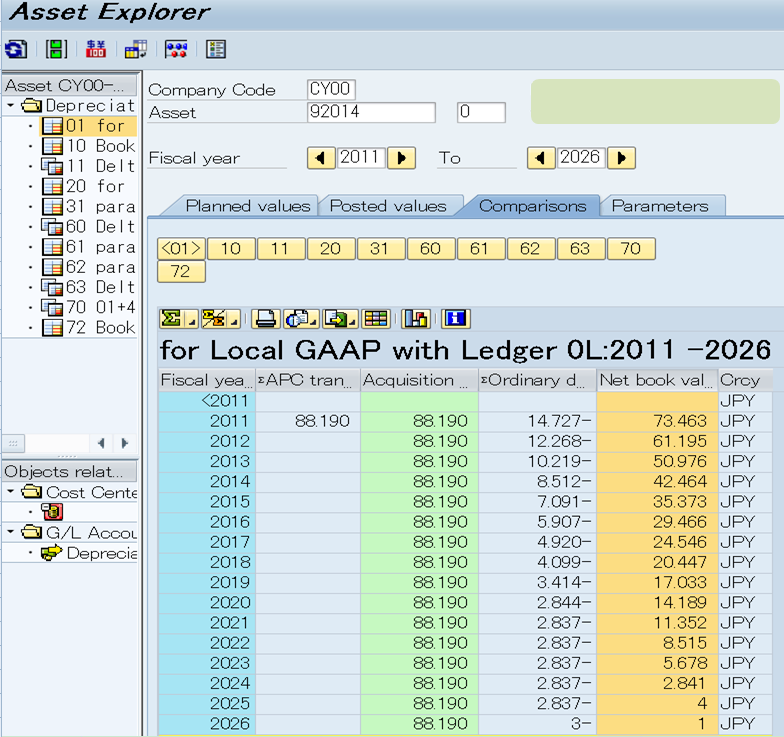Select the '10 Book' depreciation area in the tree
Screen dimensions: 784x737
pos(88,146)
